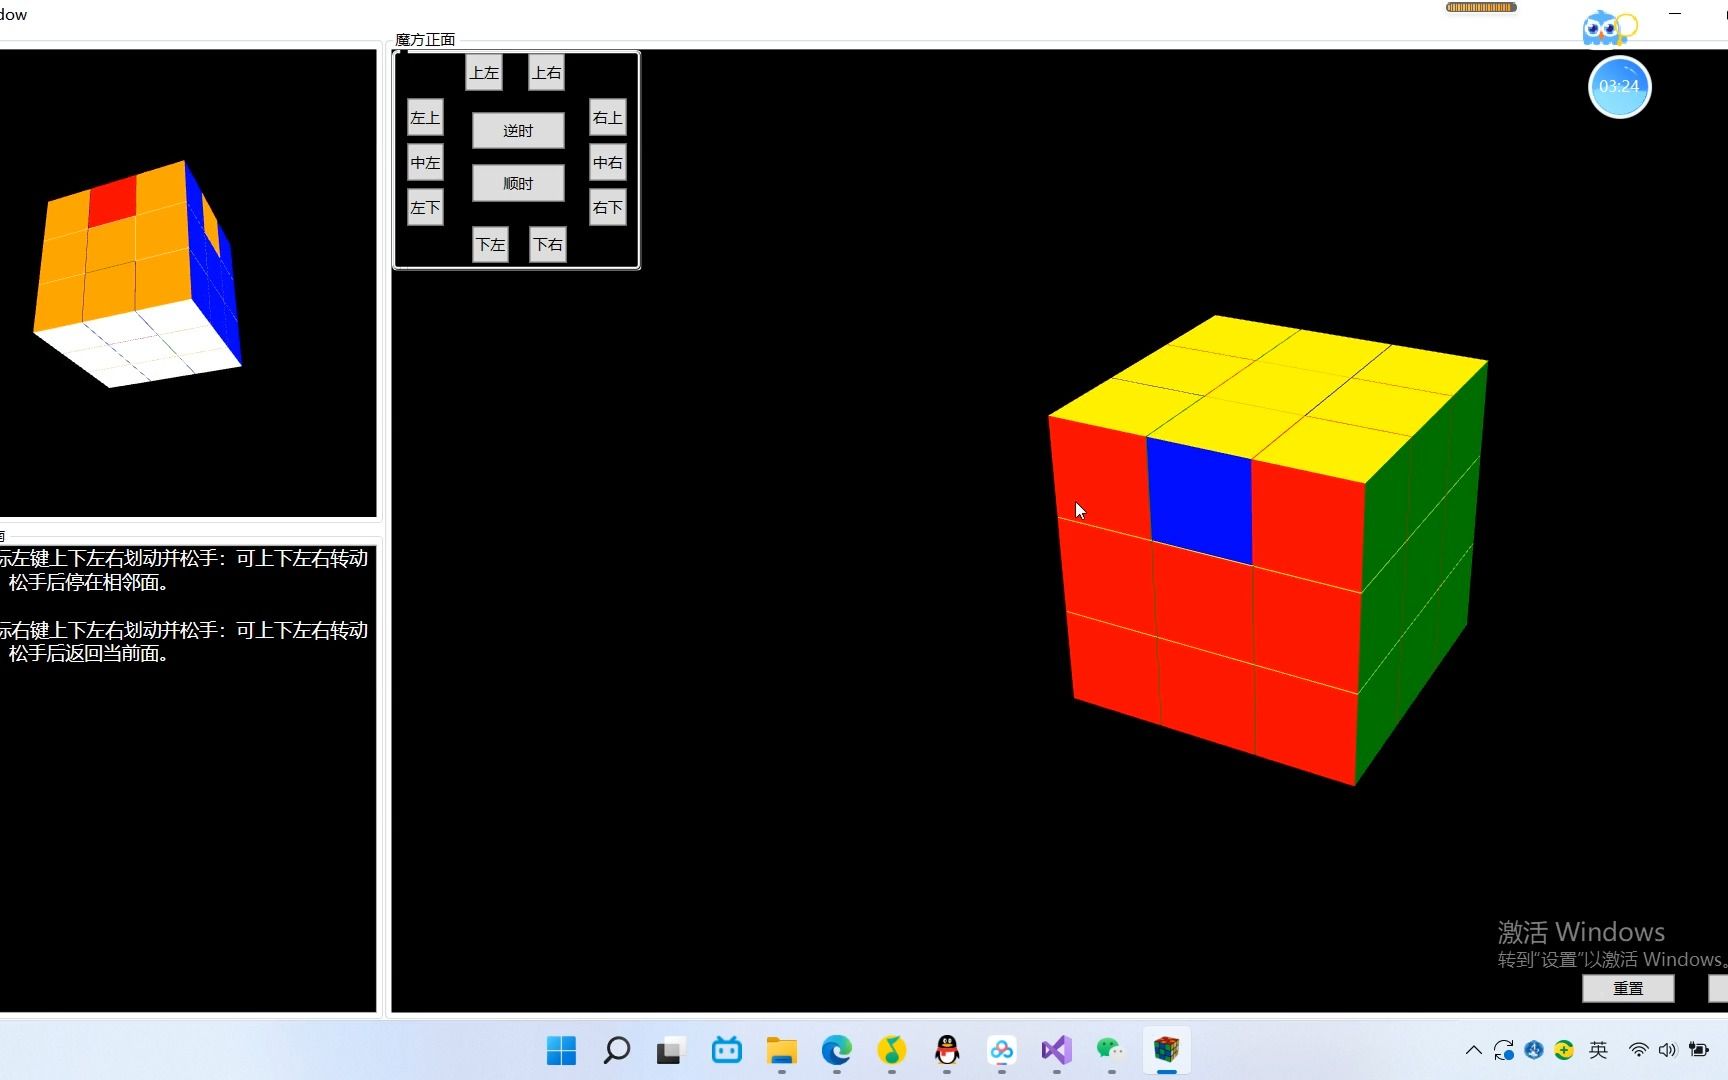Click the 03:24 timer bubble
The height and width of the screenshot is (1080, 1728).
pyautogui.click(x=1618, y=87)
